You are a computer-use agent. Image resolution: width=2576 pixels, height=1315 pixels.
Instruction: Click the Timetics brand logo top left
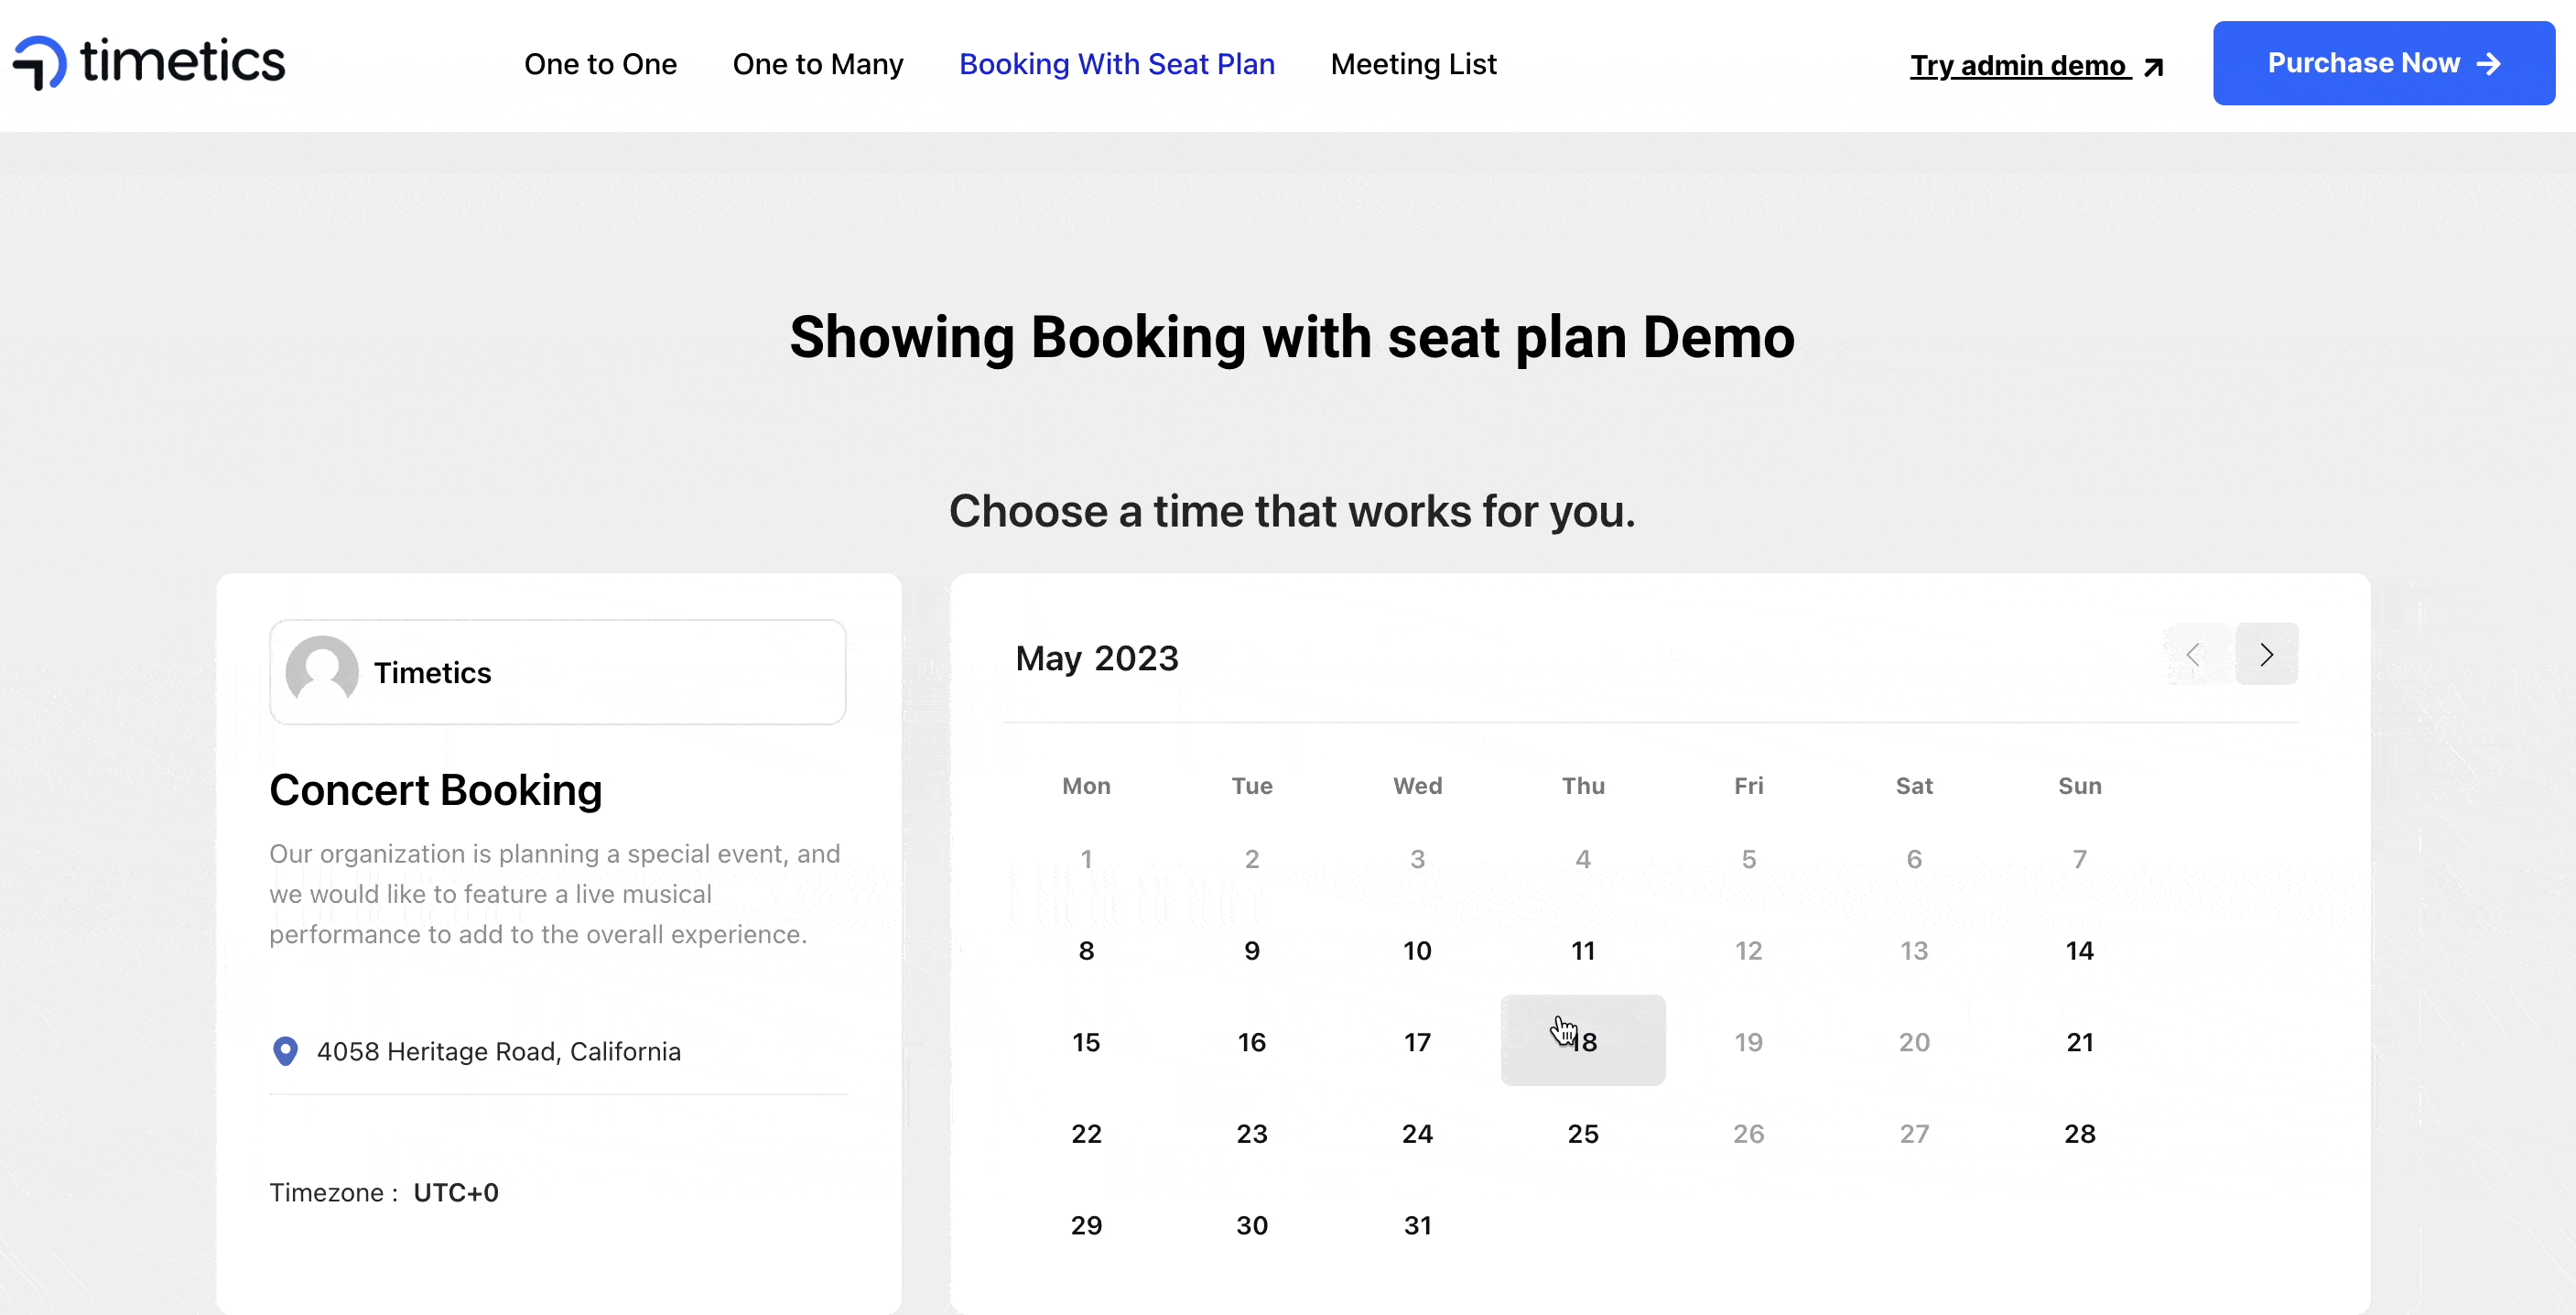(x=149, y=64)
